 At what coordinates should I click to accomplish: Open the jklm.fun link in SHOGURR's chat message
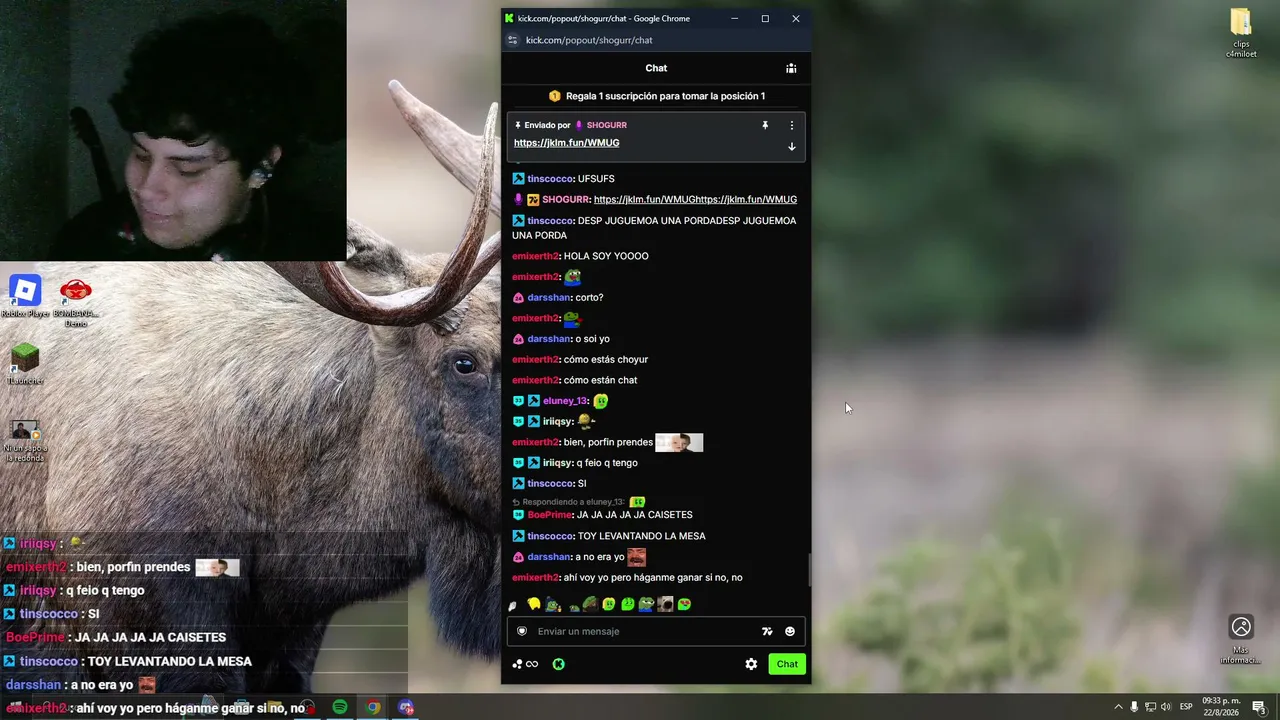(x=695, y=199)
